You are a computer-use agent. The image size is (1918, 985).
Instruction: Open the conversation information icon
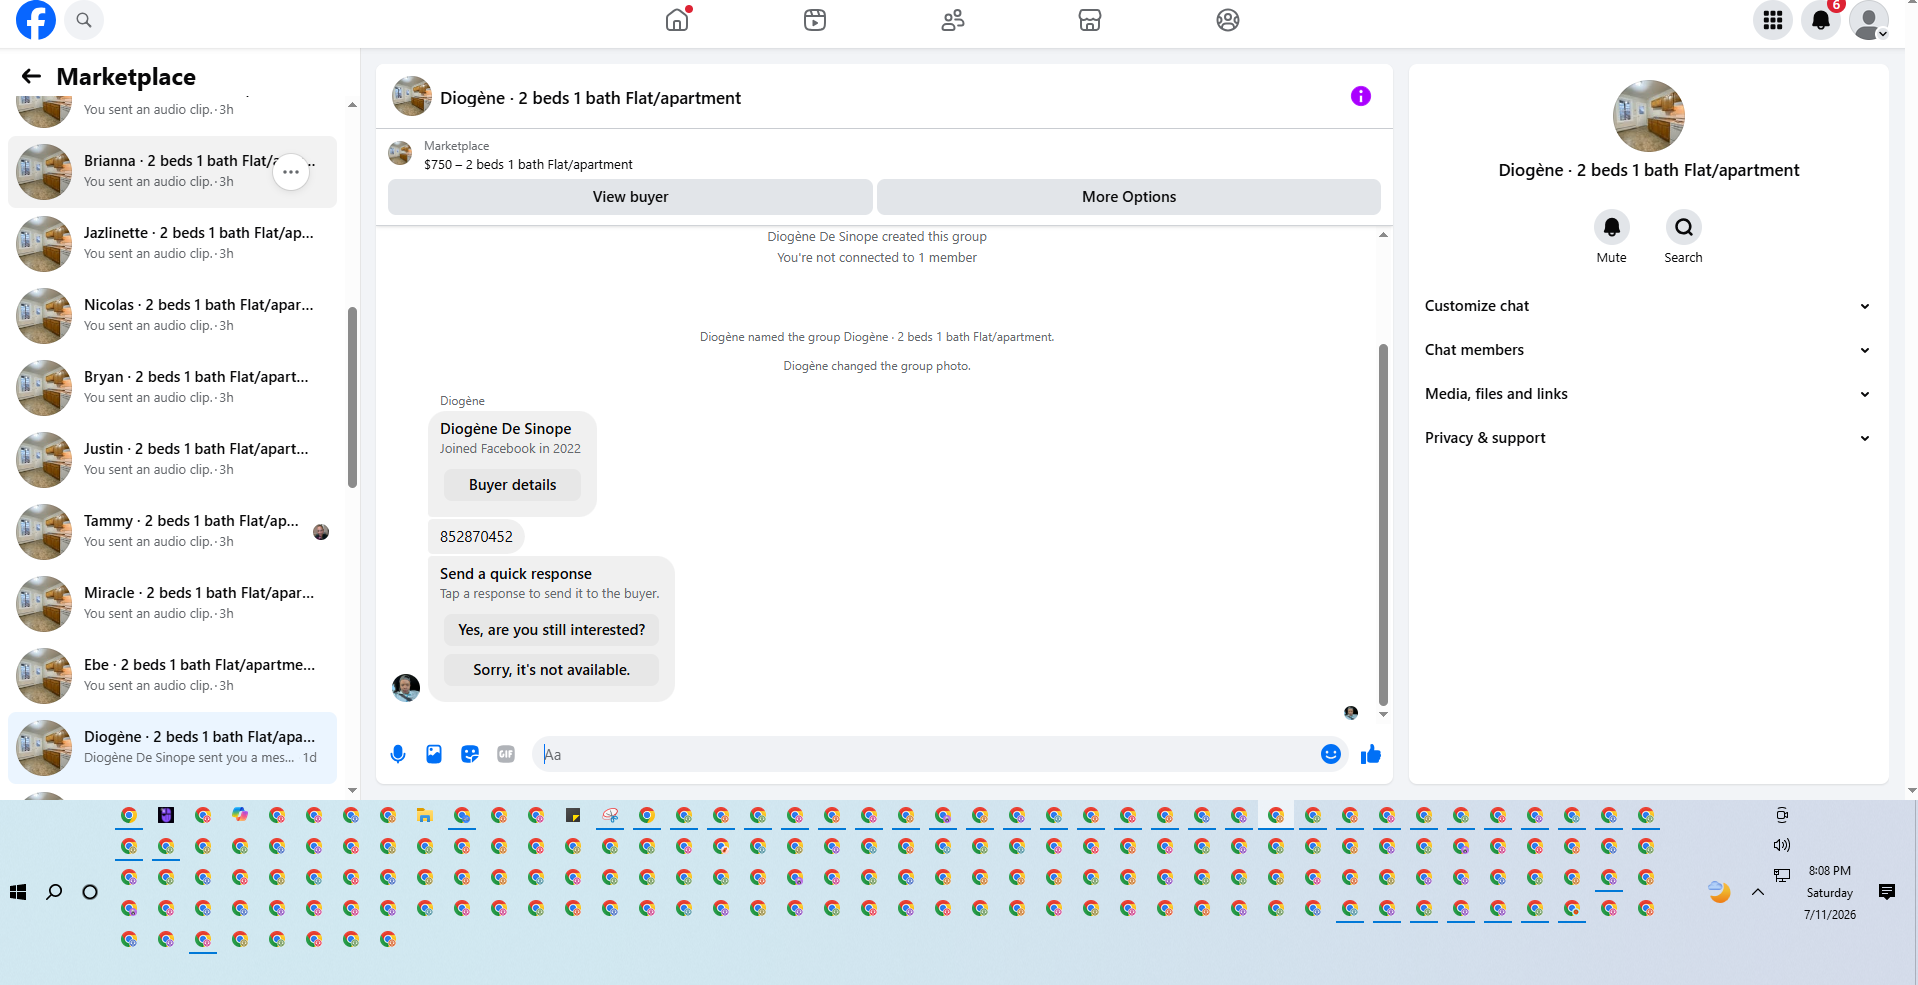tap(1361, 96)
